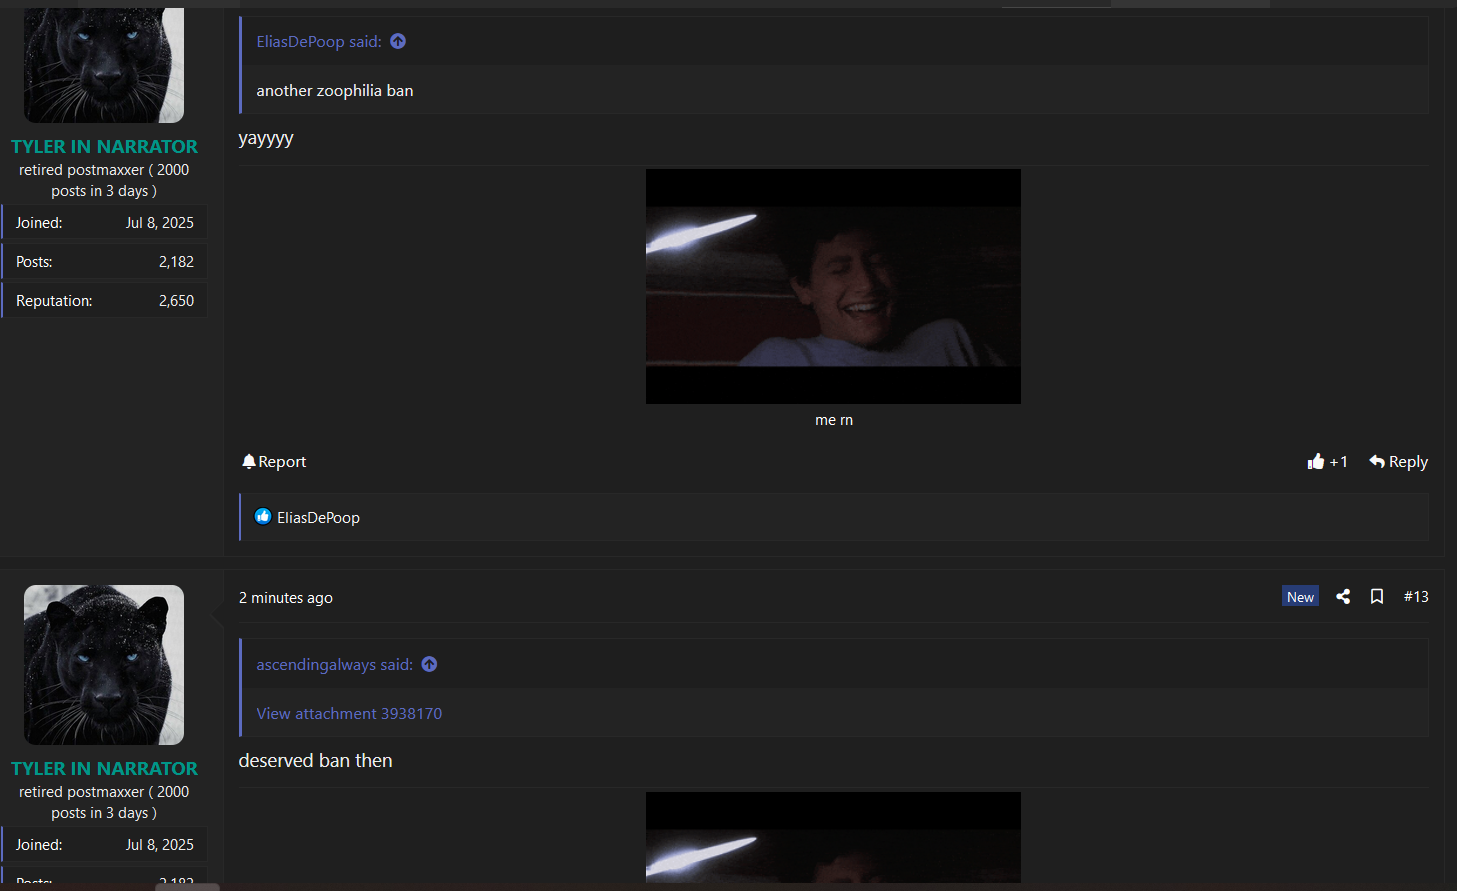Report the 'yayyyy' post
Image resolution: width=1457 pixels, height=891 pixels.
pos(274,461)
